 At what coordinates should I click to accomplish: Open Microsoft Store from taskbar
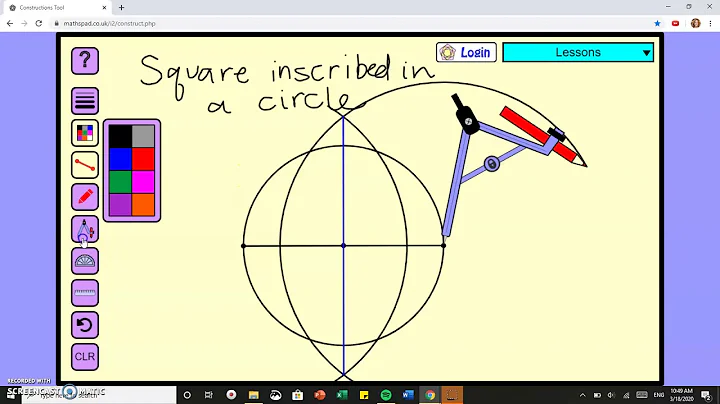pos(298,395)
